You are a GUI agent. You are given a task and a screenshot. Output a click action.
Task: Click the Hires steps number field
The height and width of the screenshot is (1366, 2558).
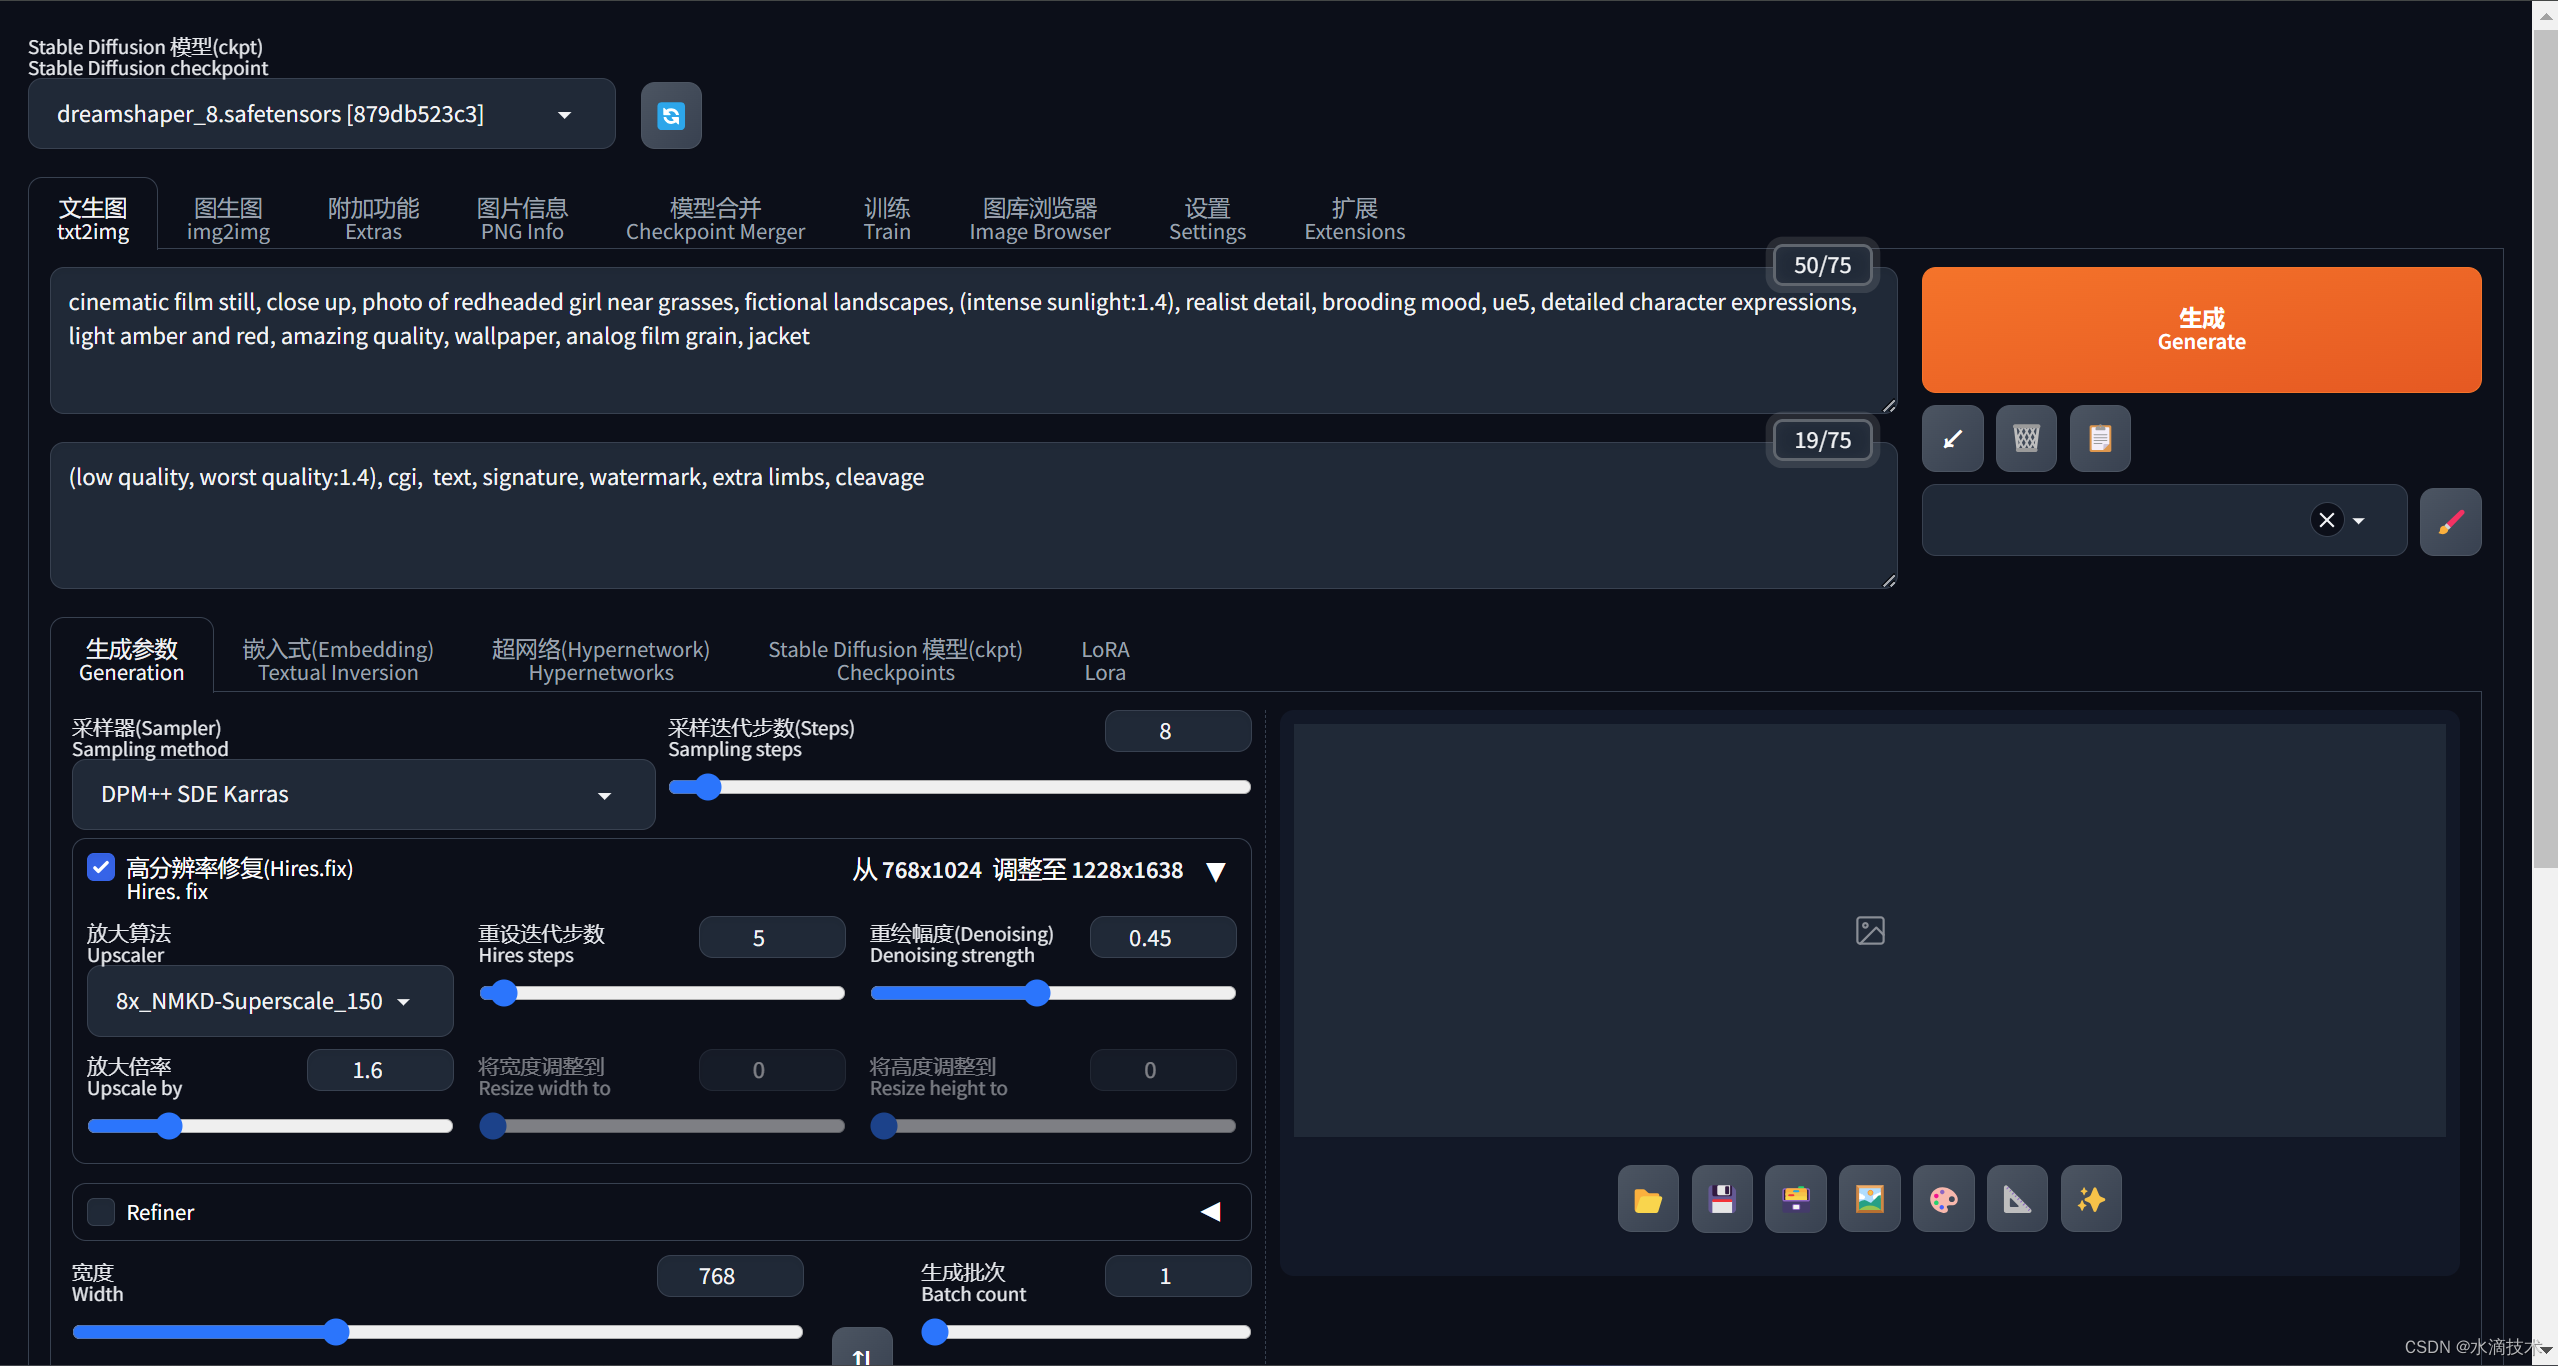(x=771, y=938)
